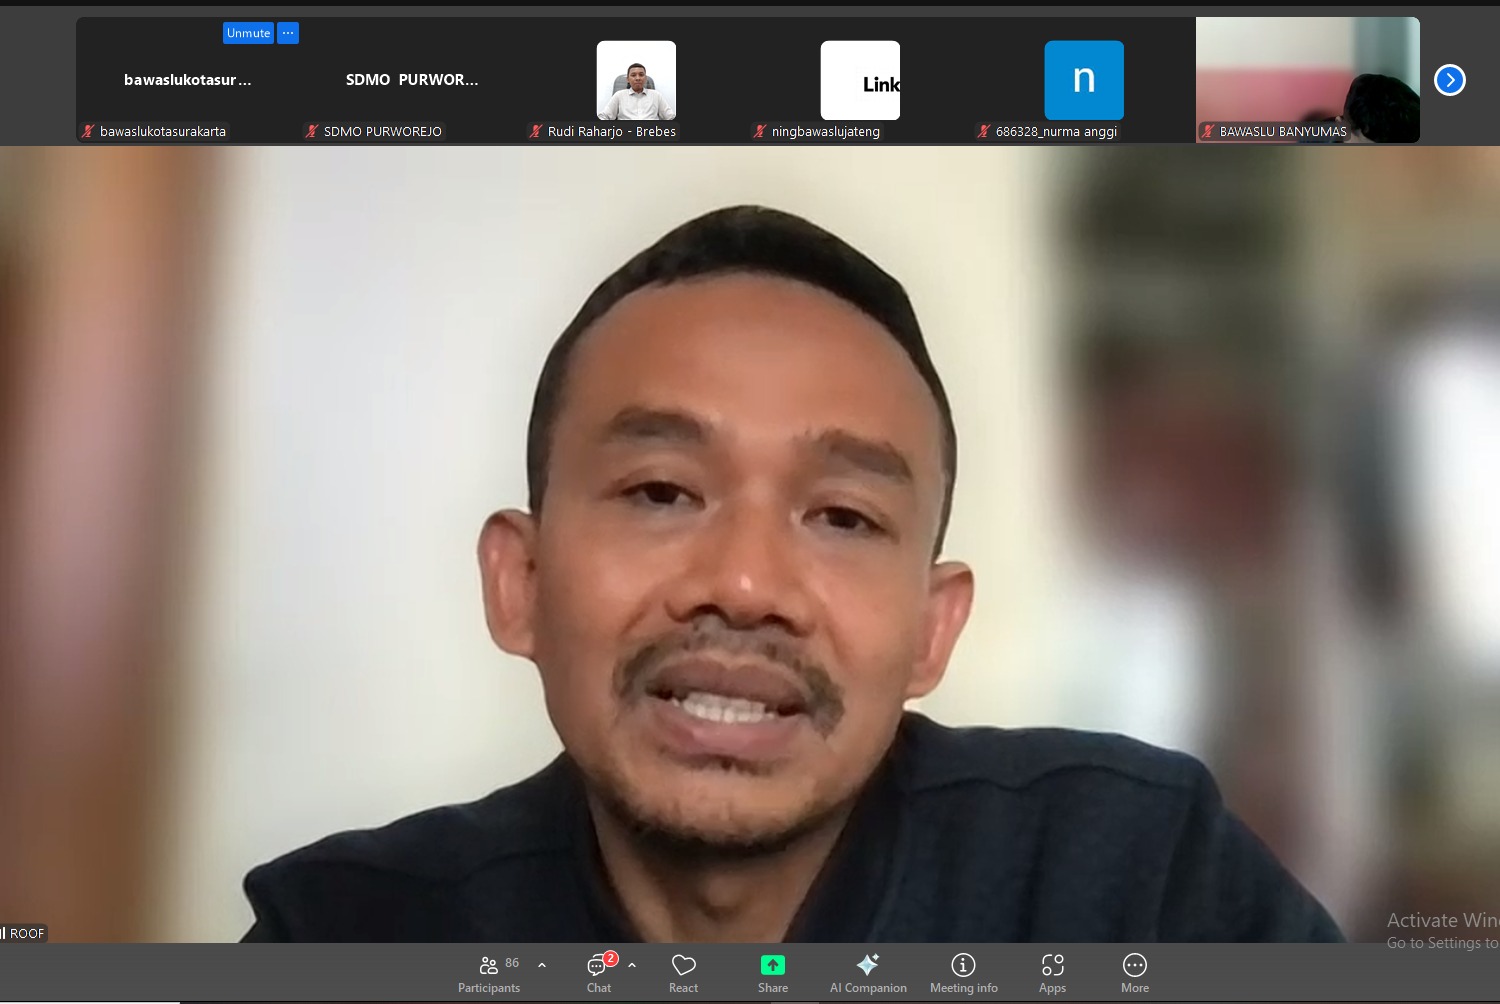View the Meeting info
The image size is (1500, 1004).
[x=962, y=971]
